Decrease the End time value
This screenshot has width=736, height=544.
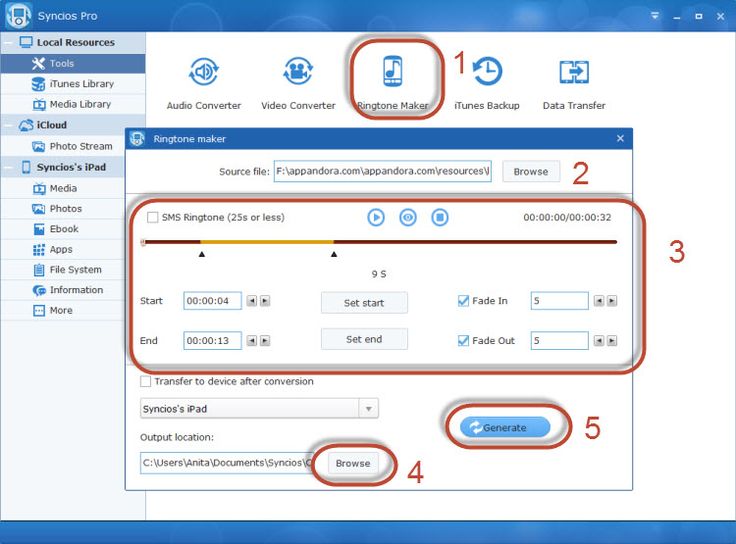click(x=252, y=341)
